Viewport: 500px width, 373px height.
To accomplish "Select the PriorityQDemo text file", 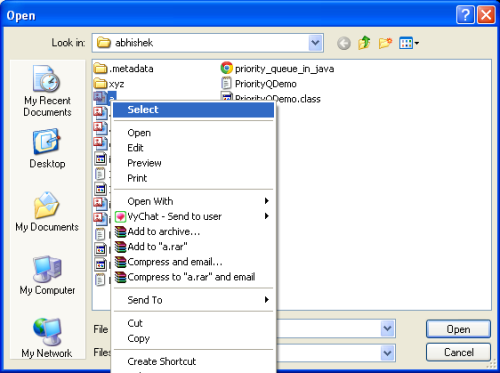I will [x=259, y=84].
